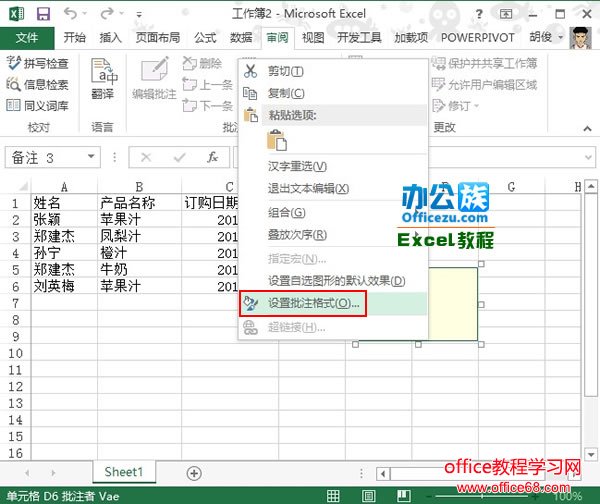Switch to the 开发工具 ribbon tab
Image resolution: width=600 pixels, height=504 pixels.
click(x=359, y=38)
